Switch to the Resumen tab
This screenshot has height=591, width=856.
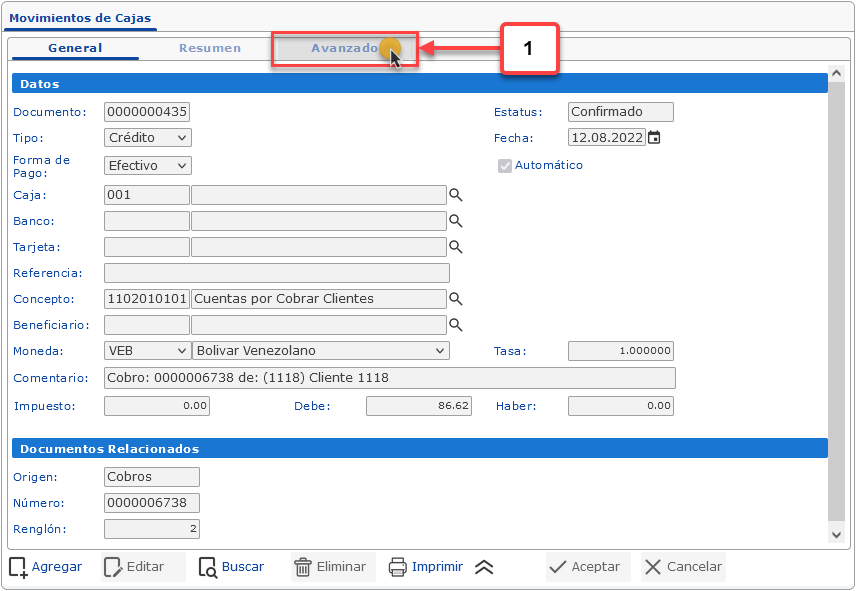pyautogui.click(x=209, y=48)
